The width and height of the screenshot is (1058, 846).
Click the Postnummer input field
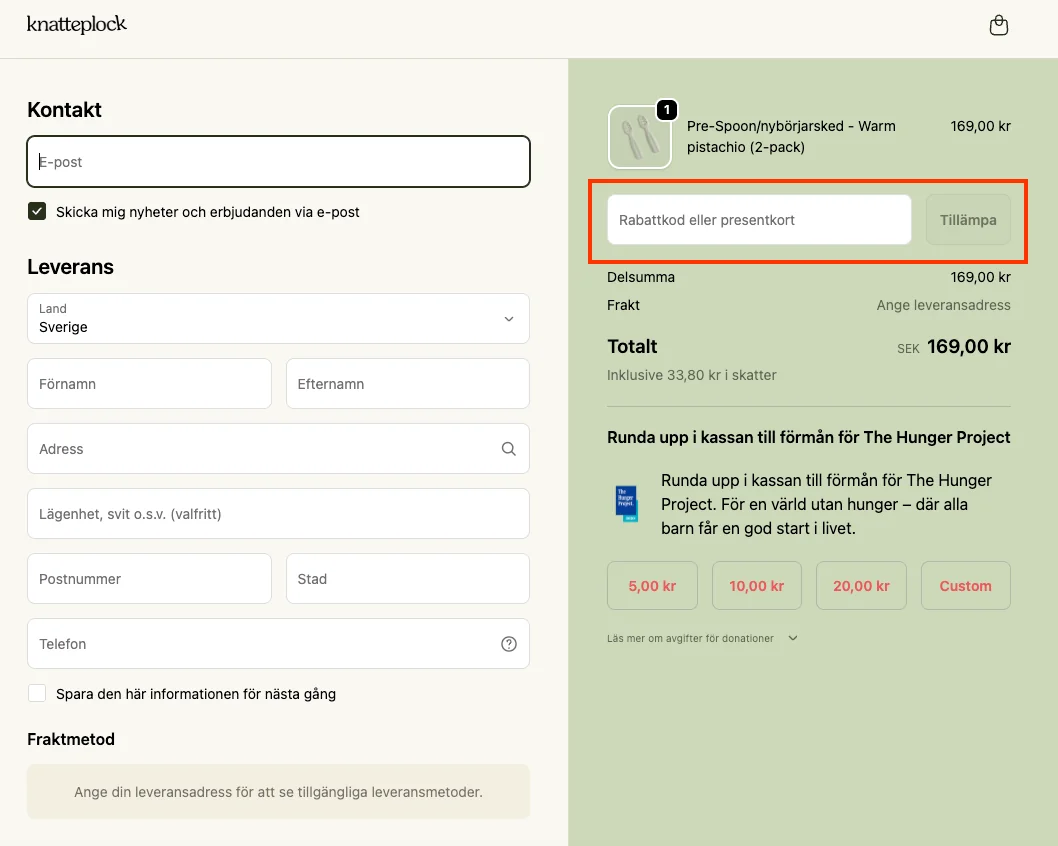[149, 579]
